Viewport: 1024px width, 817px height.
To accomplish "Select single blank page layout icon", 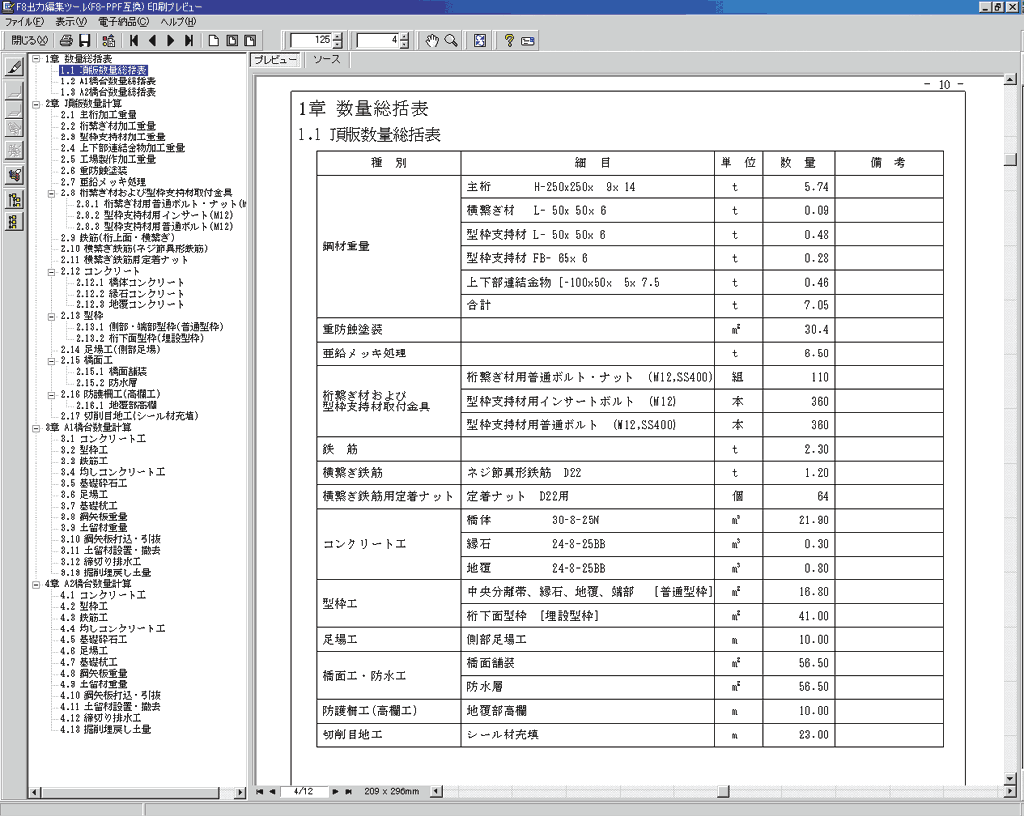I will click(214, 40).
